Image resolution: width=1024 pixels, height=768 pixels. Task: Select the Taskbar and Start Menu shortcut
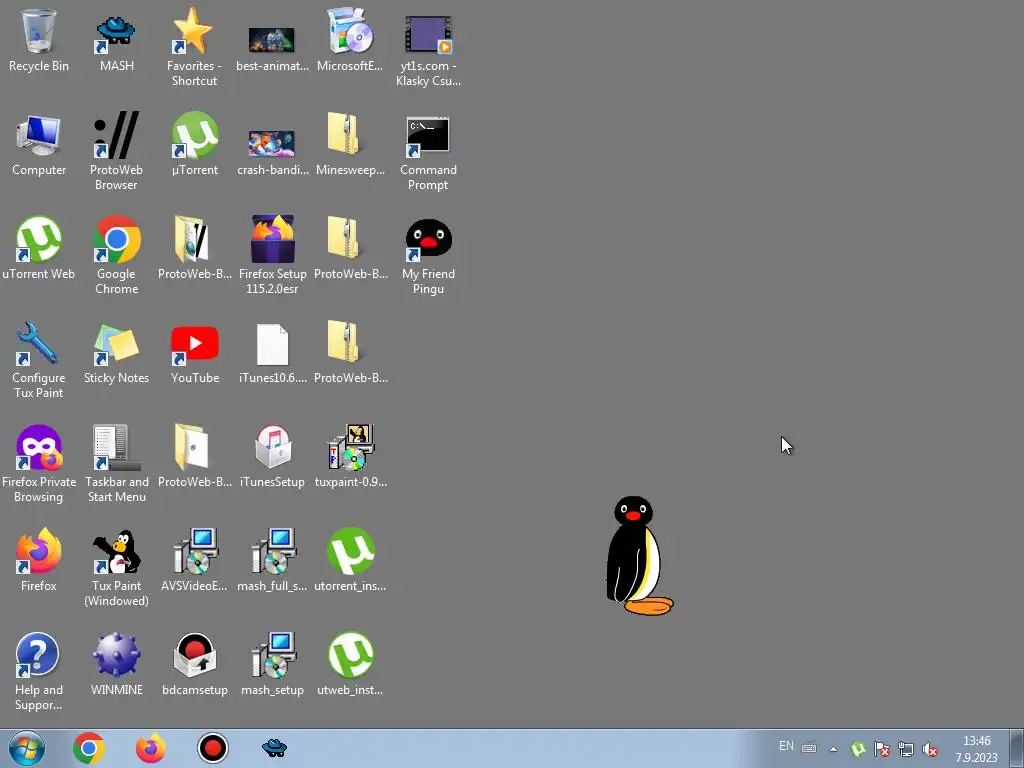click(116, 462)
